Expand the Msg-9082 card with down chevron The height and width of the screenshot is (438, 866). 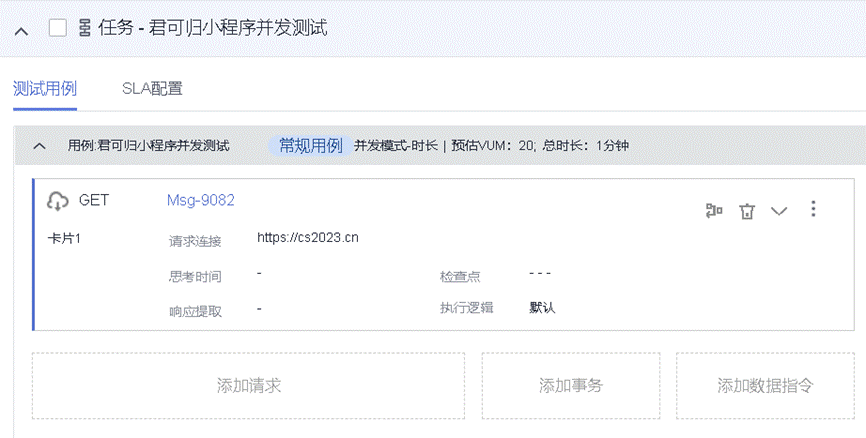pyautogui.click(x=779, y=211)
